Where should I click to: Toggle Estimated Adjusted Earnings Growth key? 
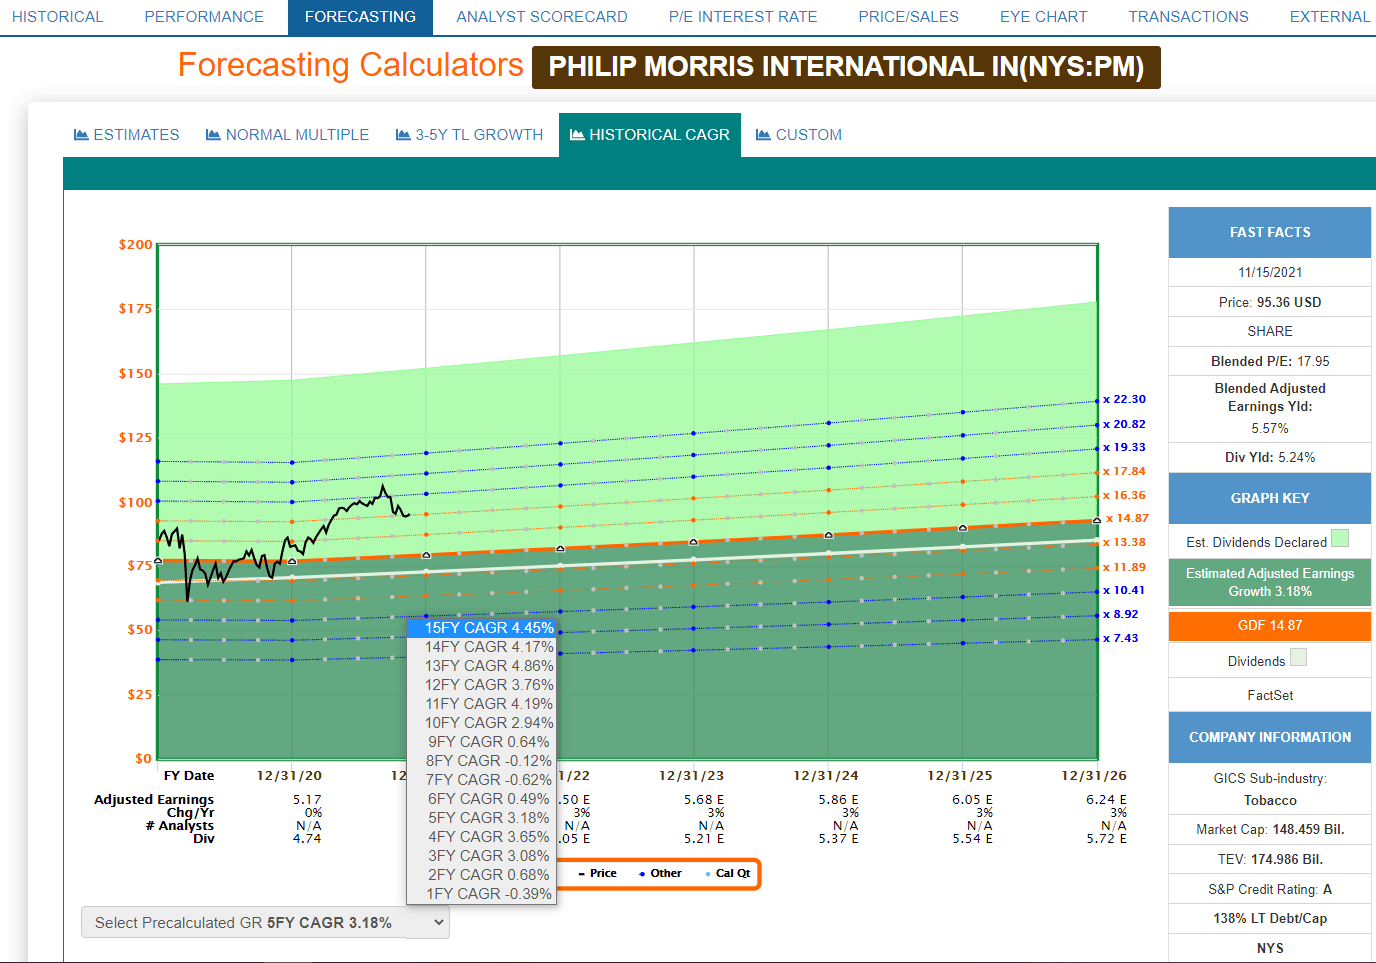(1269, 582)
